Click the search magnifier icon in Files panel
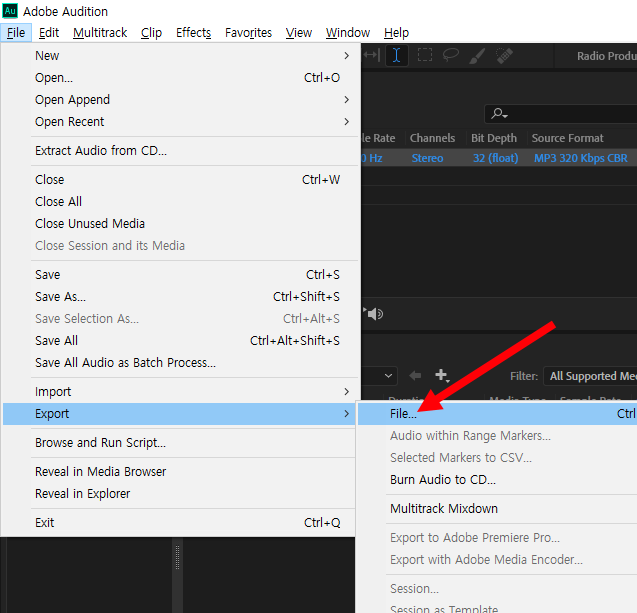Image resolution: width=637 pixels, height=613 pixels. 499,114
